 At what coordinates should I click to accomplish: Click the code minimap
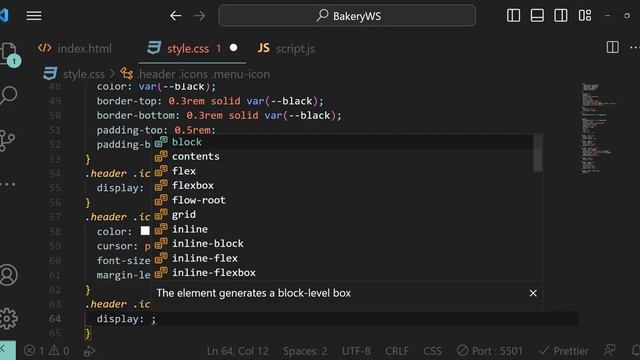599,129
